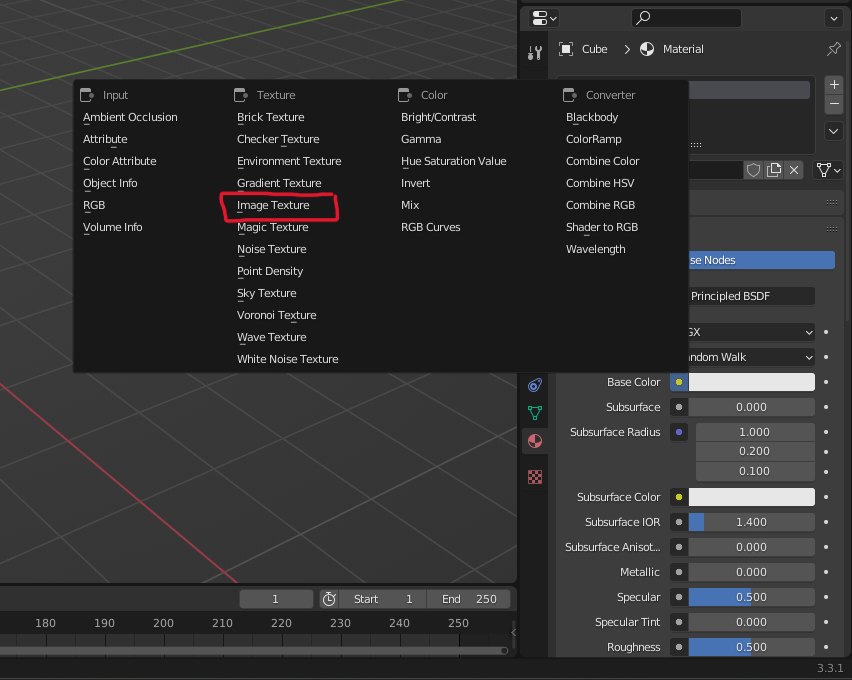The image size is (852, 680).
Task: Open the Texture properties tab checkerboard icon
Action: click(x=535, y=477)
